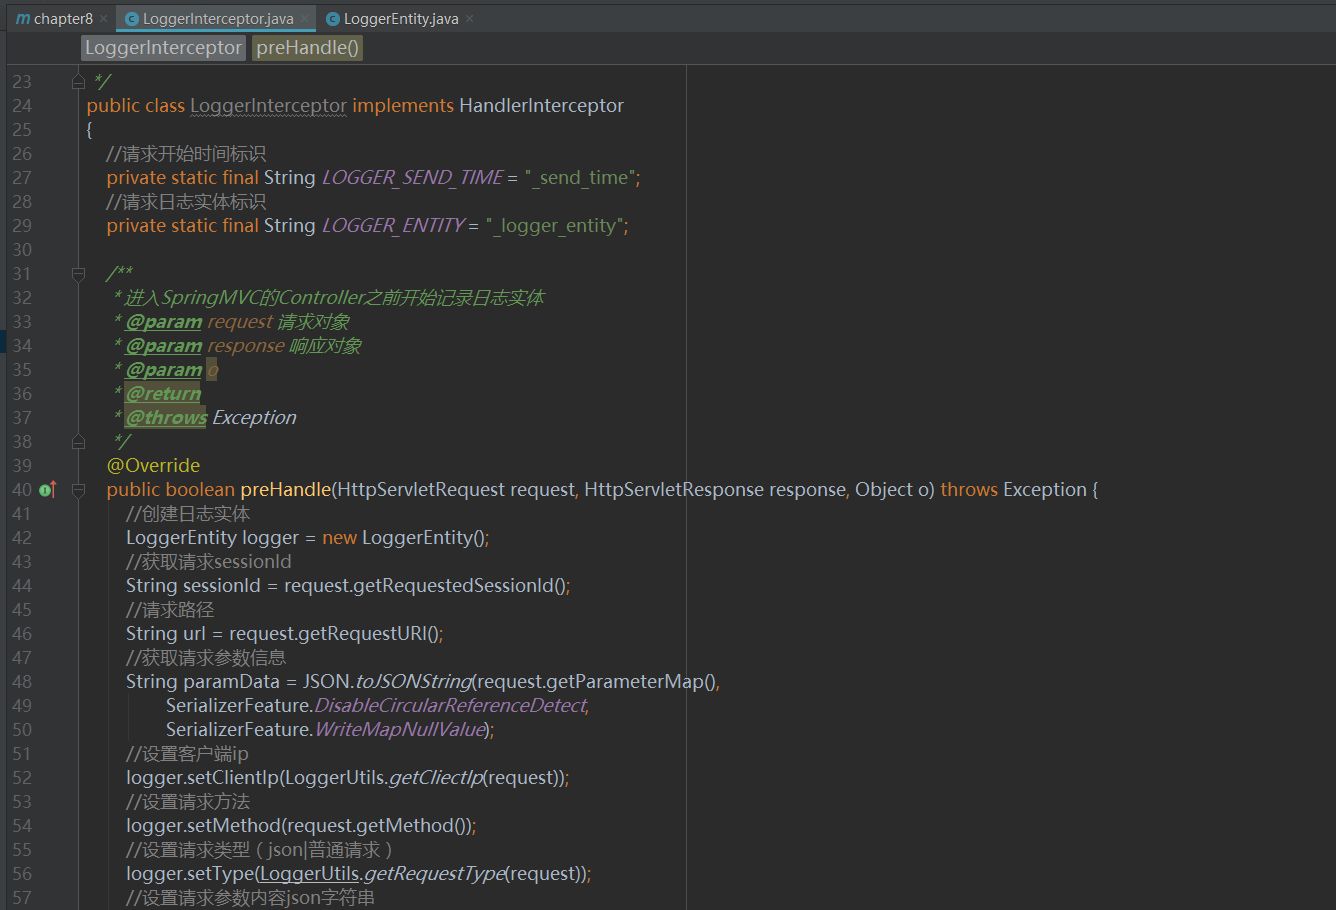Click the HandlerInterceptor interface name
Screen dimensions: 1336x910
[541, 105]
